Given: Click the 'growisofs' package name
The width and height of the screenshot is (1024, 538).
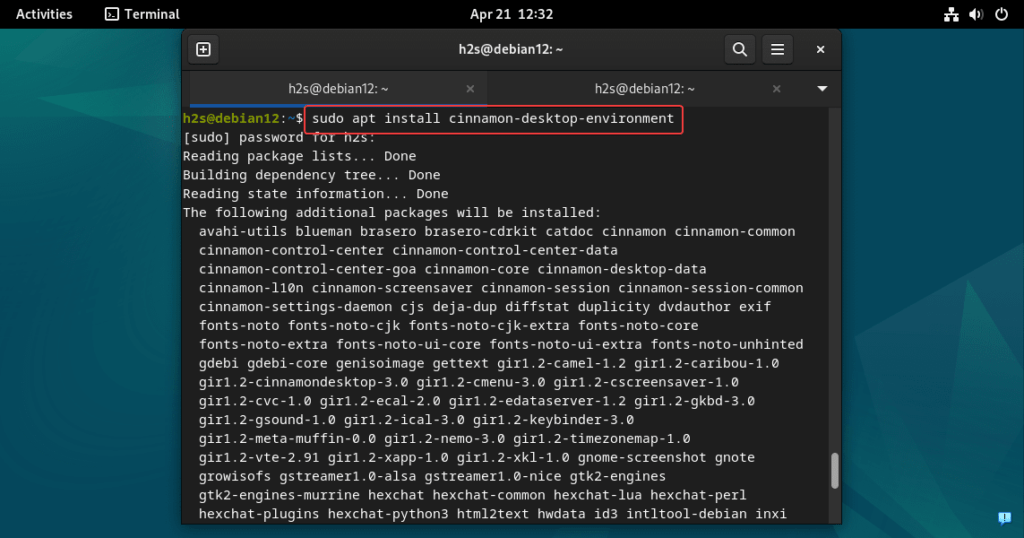Looking at the screenshot, I should click(235, 477).
